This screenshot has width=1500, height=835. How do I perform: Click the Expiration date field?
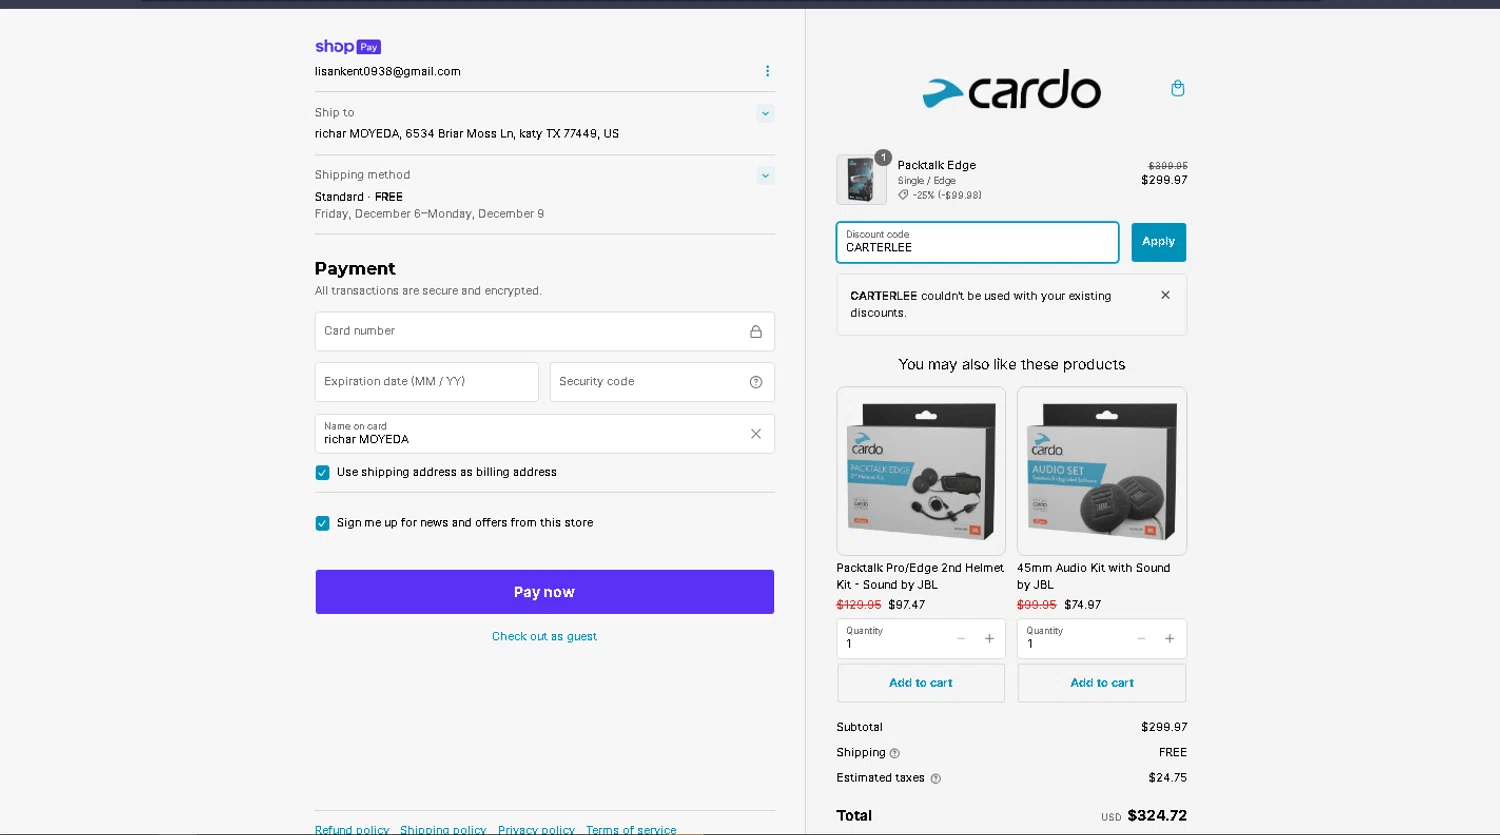click(427, 382)
